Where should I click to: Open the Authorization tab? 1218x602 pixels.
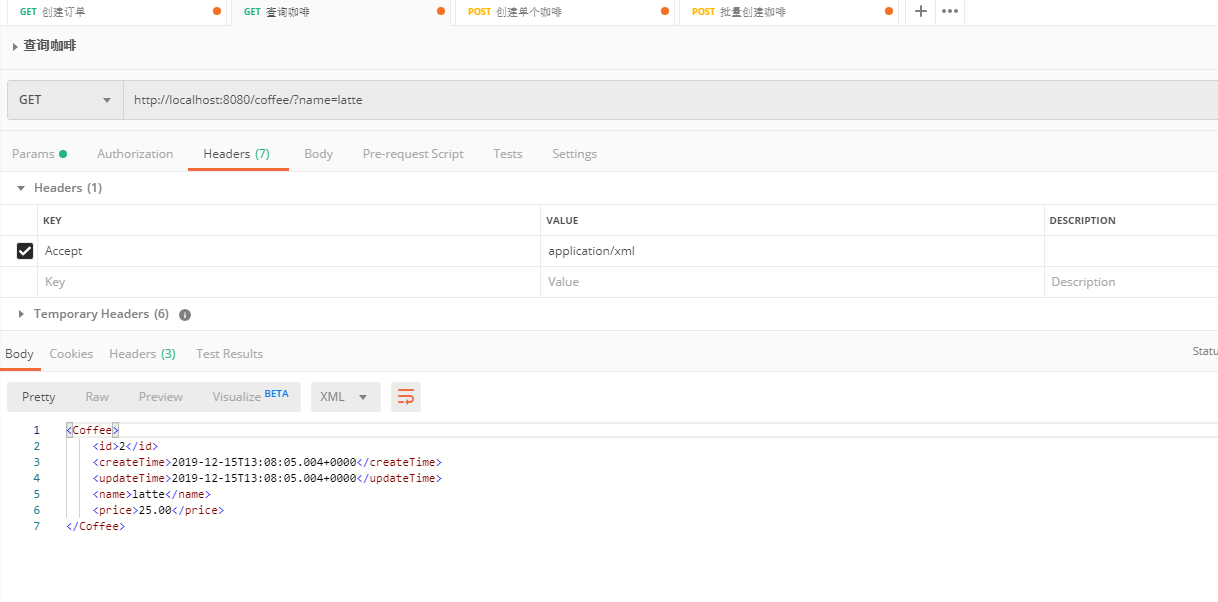coord(135,154)
